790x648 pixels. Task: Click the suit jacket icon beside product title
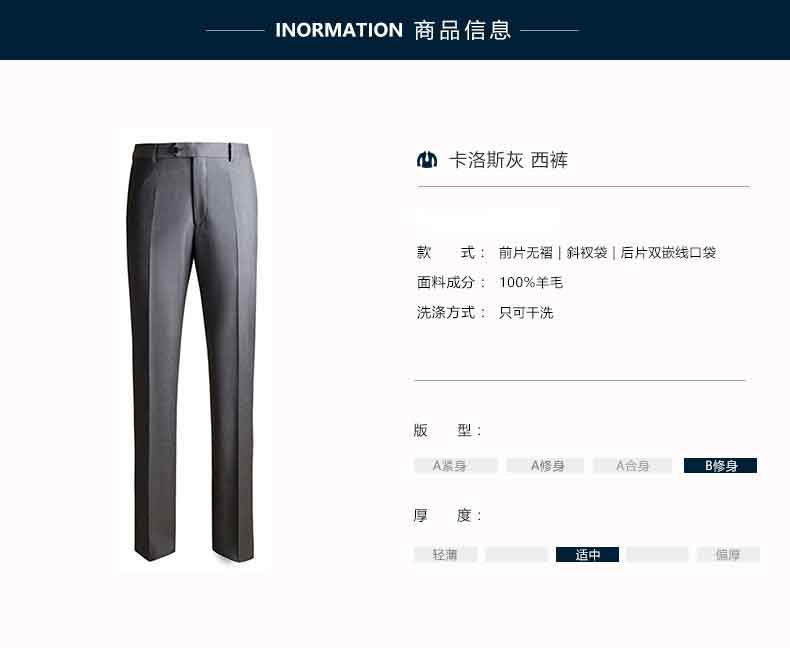pyautogui.click(x=427, y=160)
